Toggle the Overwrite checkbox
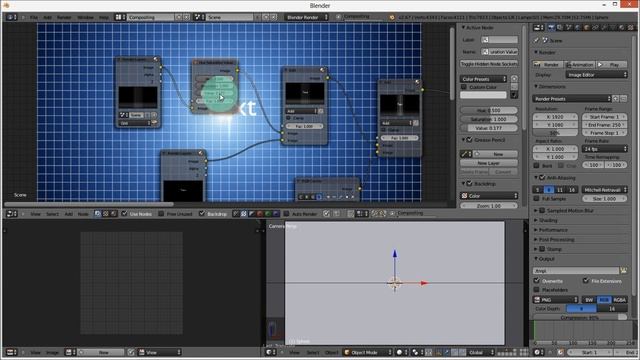Image resolution: width=640 pixels, height=360 pixels. click(537, 281)
